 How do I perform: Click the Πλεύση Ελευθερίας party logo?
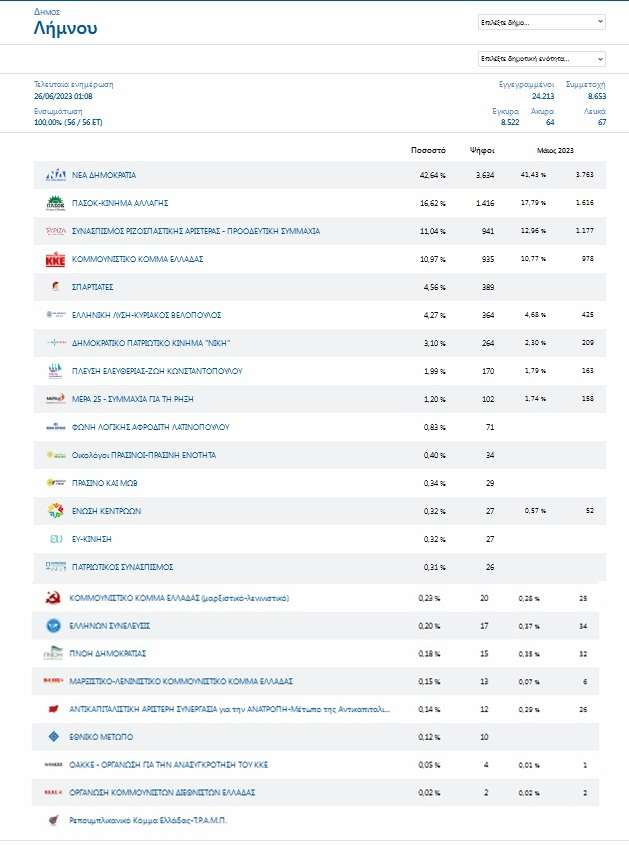coord(56,371)
